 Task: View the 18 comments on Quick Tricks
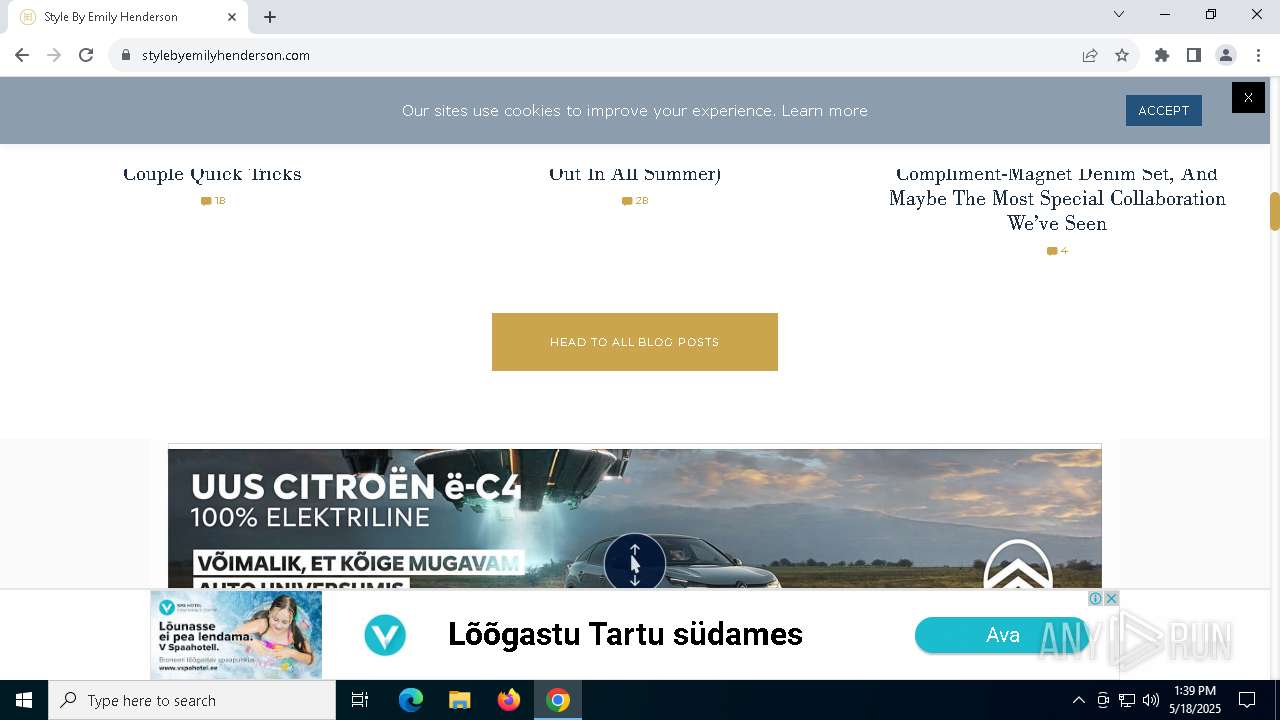(x=213, y=201)
